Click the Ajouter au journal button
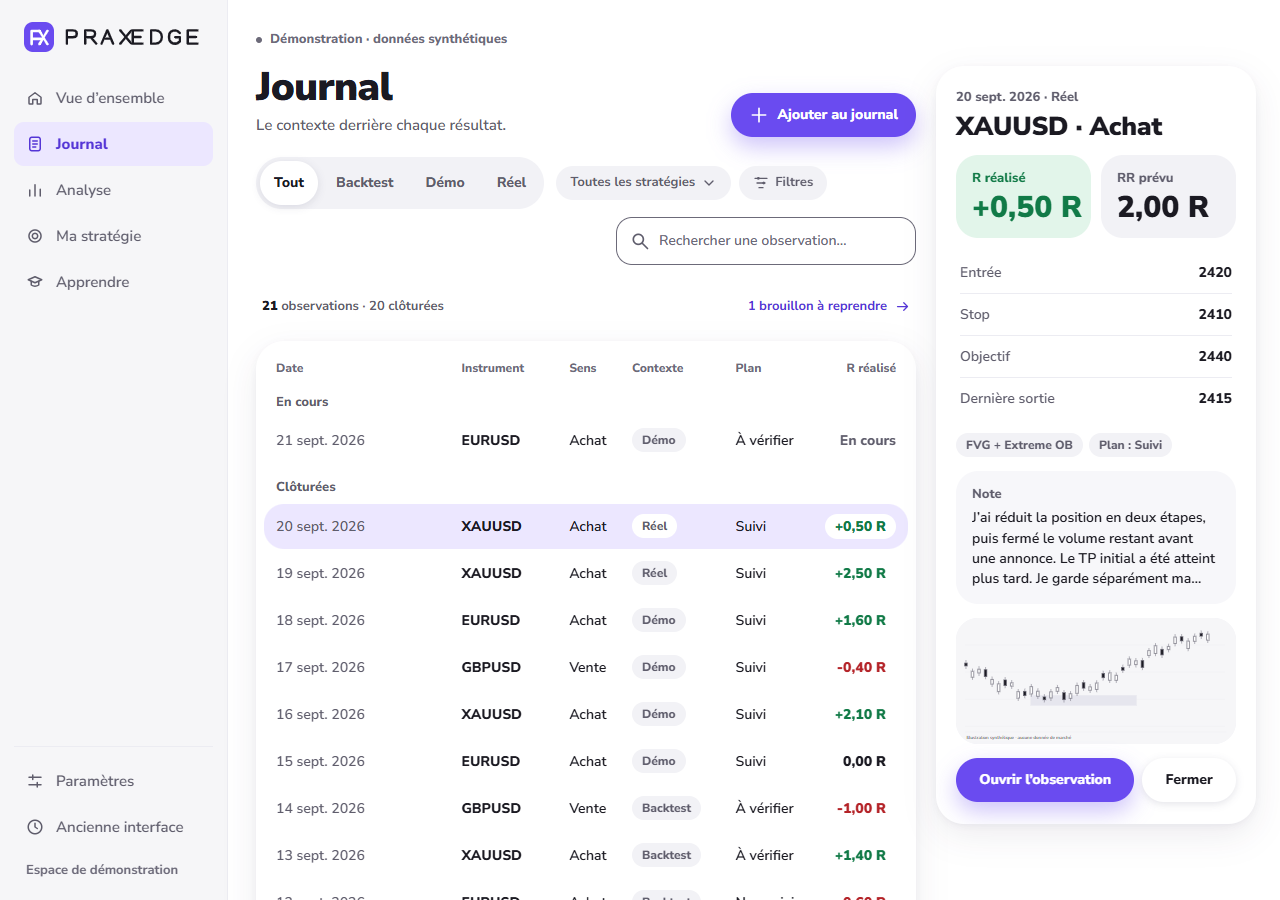Screen dimensions: 1280x900 (x=823, y=115)
